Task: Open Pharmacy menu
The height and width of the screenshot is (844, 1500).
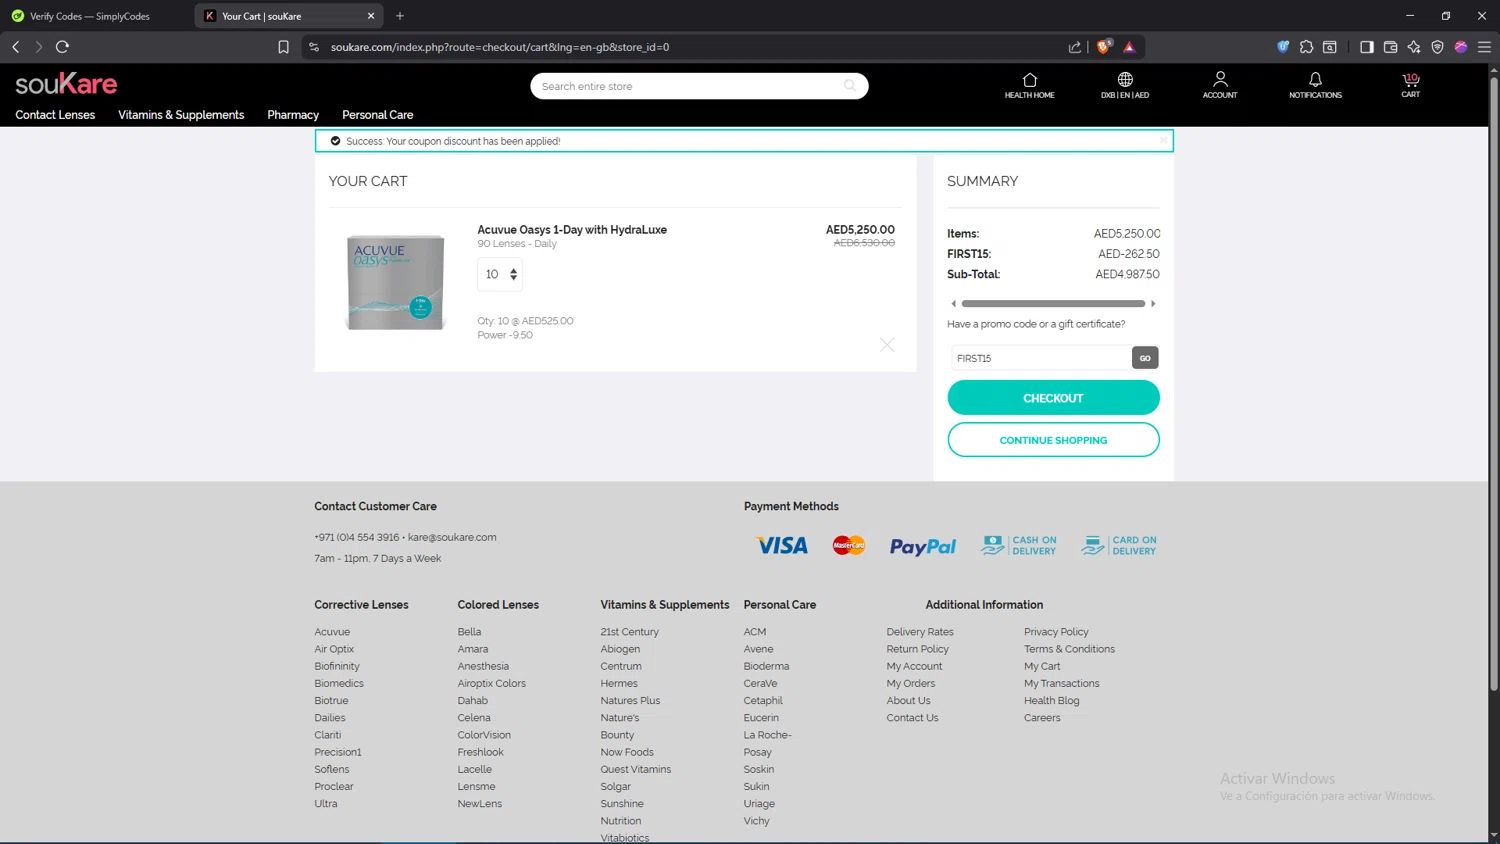Action: click(x=293, y=115)
